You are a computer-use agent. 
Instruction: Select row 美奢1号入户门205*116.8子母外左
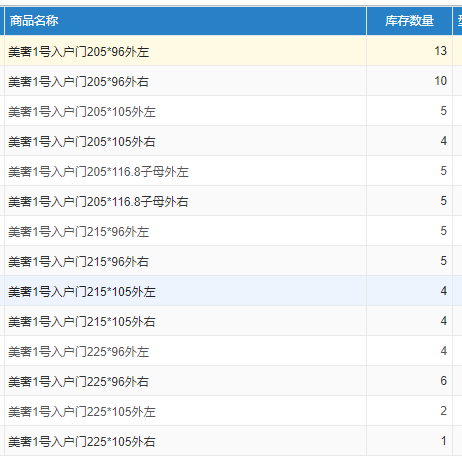(x=231, y=171)
